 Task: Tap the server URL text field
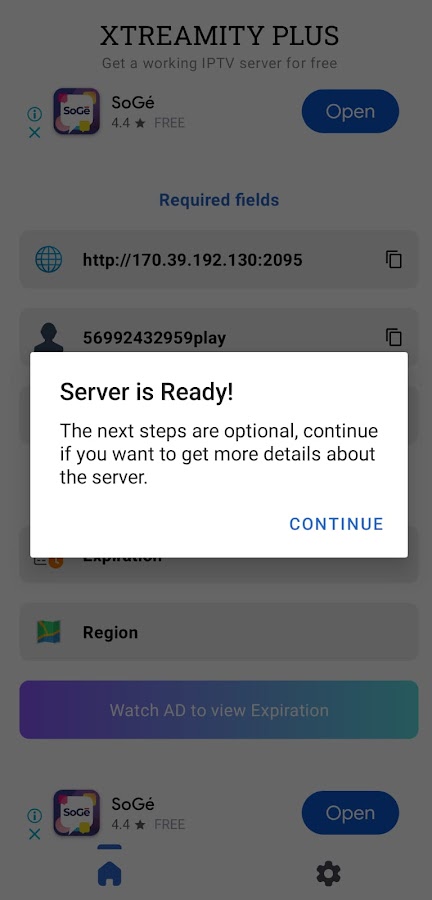click(219, 259)
